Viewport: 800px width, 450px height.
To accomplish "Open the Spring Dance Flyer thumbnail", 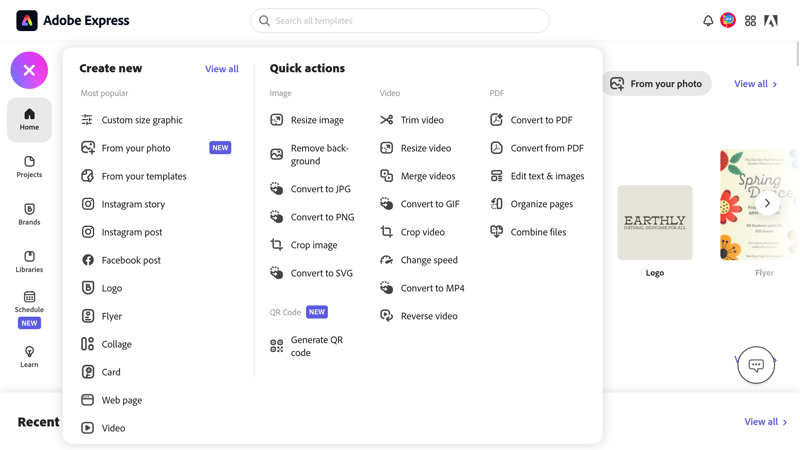I will point(759,205).
